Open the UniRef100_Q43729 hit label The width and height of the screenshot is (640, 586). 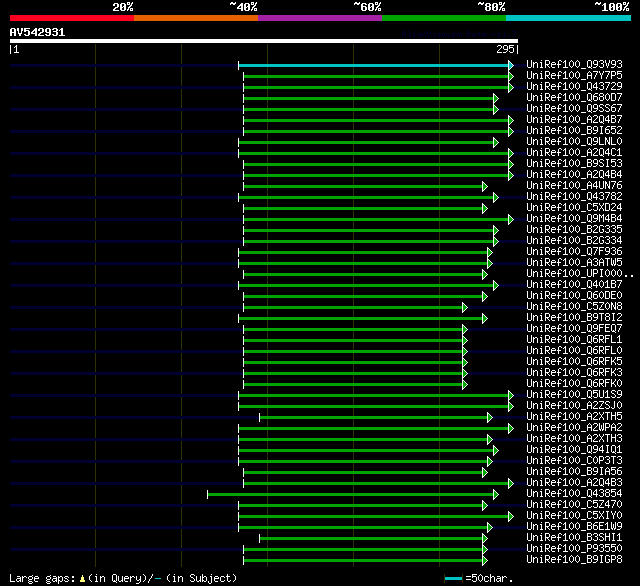click(574, 87)
